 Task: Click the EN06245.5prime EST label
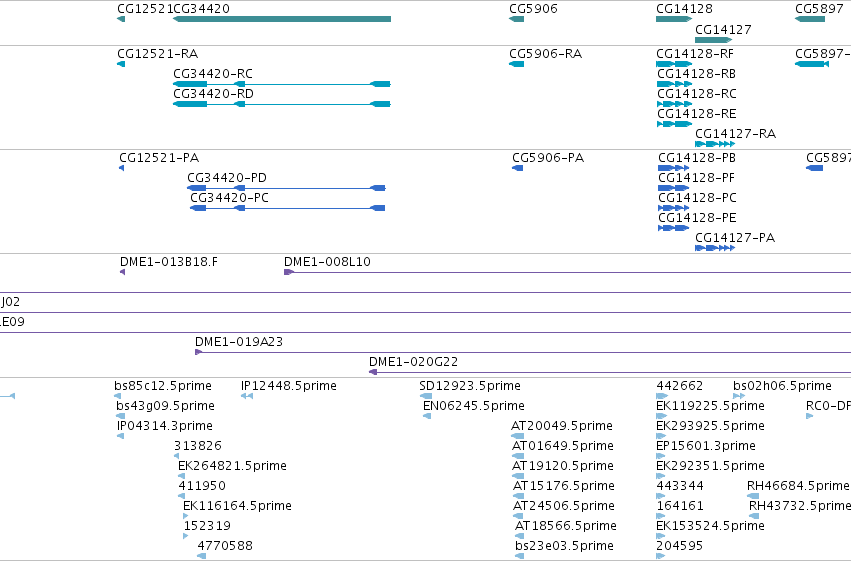coord(473,406)
